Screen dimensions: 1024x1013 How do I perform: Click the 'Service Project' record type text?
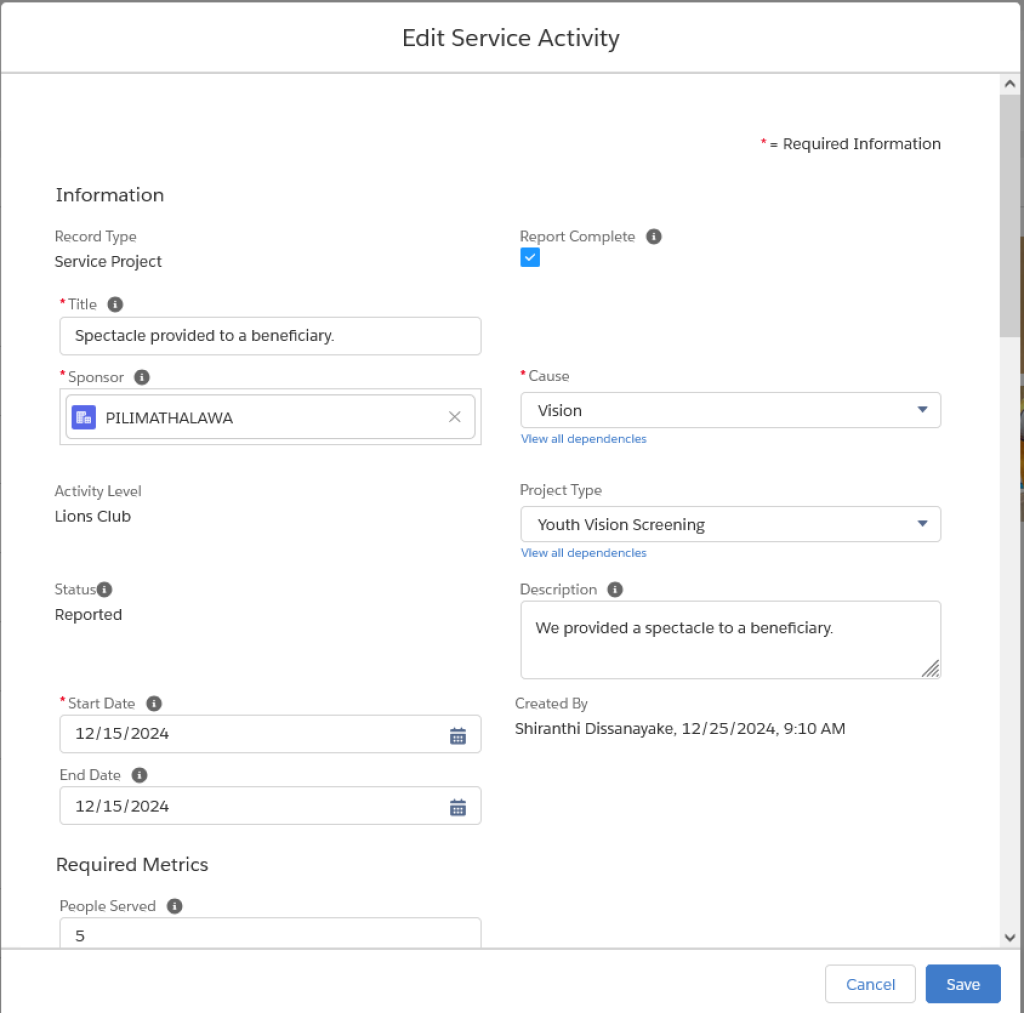108,261
